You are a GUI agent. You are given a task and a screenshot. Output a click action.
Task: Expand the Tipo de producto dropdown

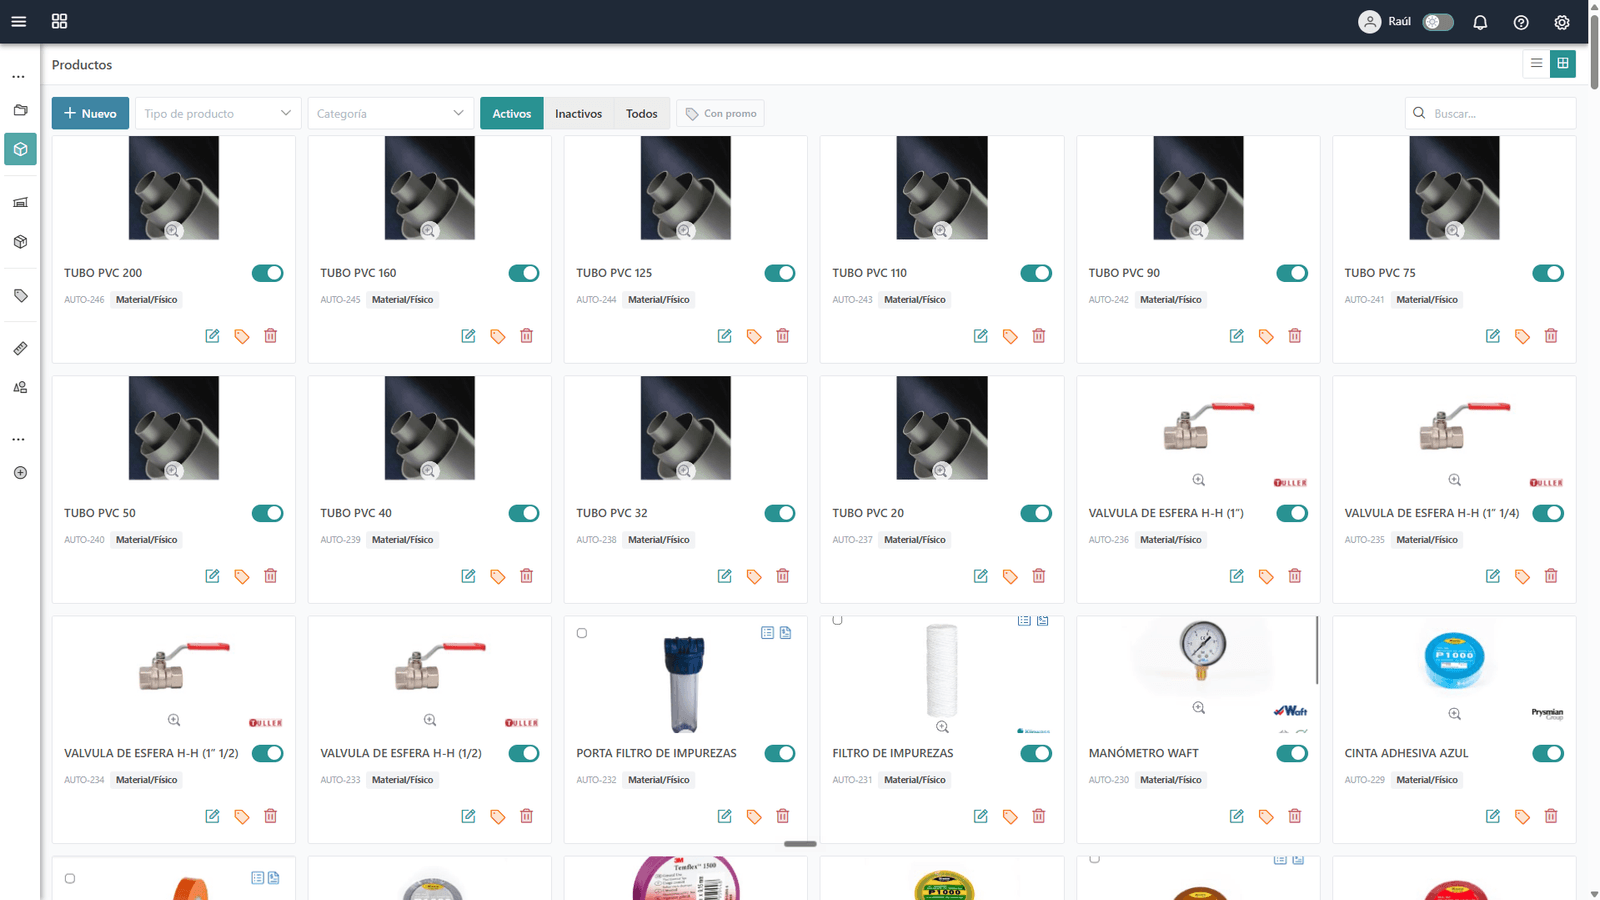[x=217, y=113]
